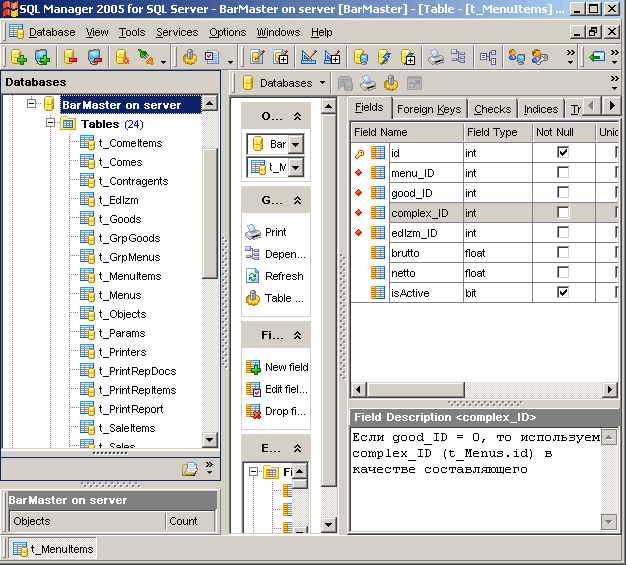This screenshot has width=626, height=565.
Task: Click the Refresh action in the side panel
Action: coord(274,276)
